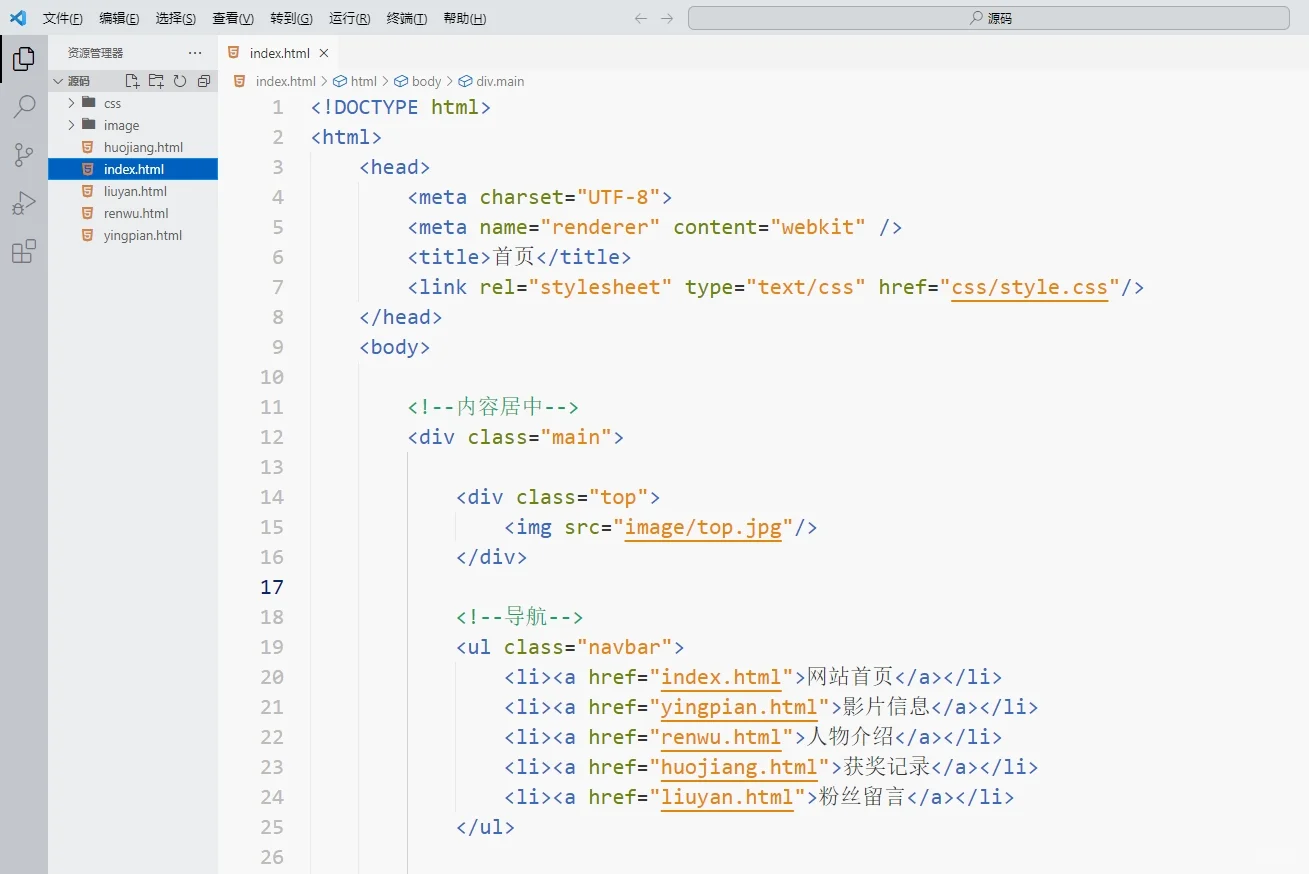The height and width of the screenshot is (874, 1309).
Task: Refresh the Explorer file list
Action: (x=180, y=81)
